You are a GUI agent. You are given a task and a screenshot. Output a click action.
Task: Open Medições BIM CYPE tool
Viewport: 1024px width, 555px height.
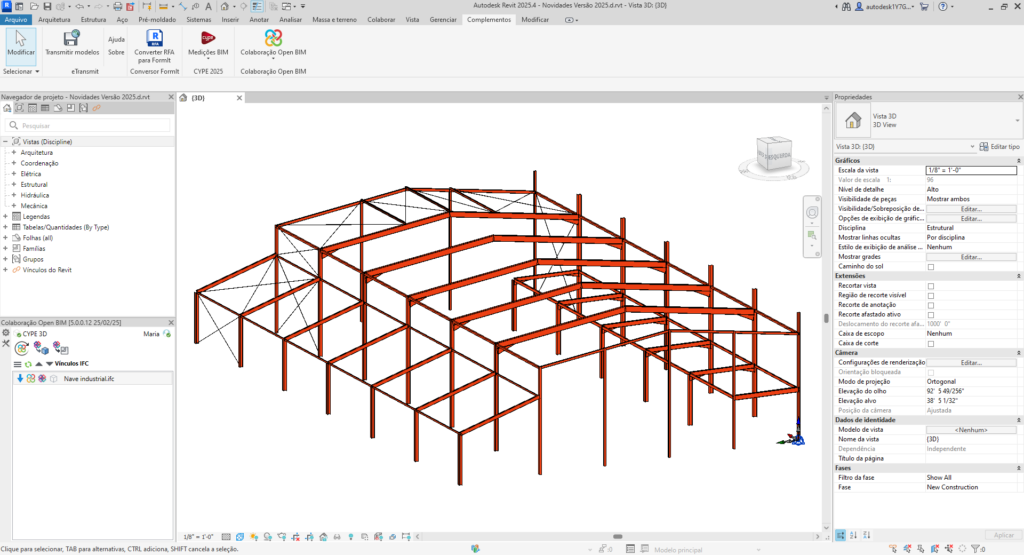coord(208,43)
